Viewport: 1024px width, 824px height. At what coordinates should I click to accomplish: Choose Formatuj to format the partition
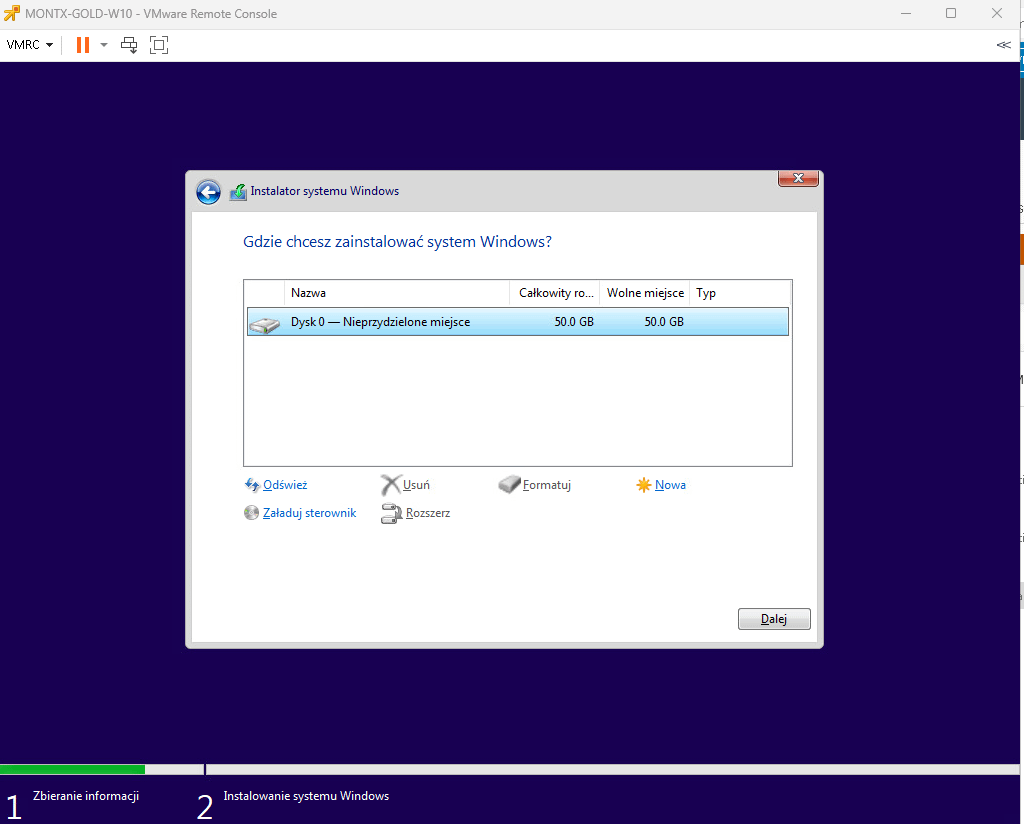click(x=545, y=485)
